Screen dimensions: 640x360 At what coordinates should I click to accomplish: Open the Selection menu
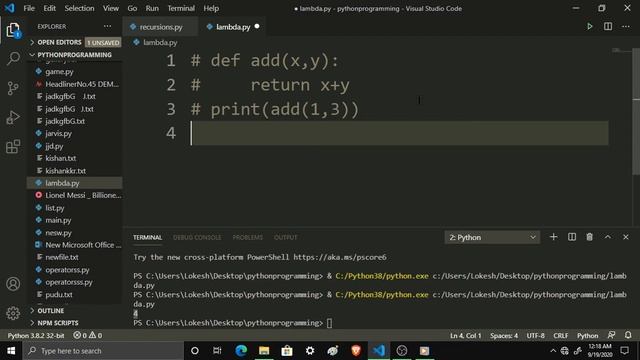coord(79,8)
